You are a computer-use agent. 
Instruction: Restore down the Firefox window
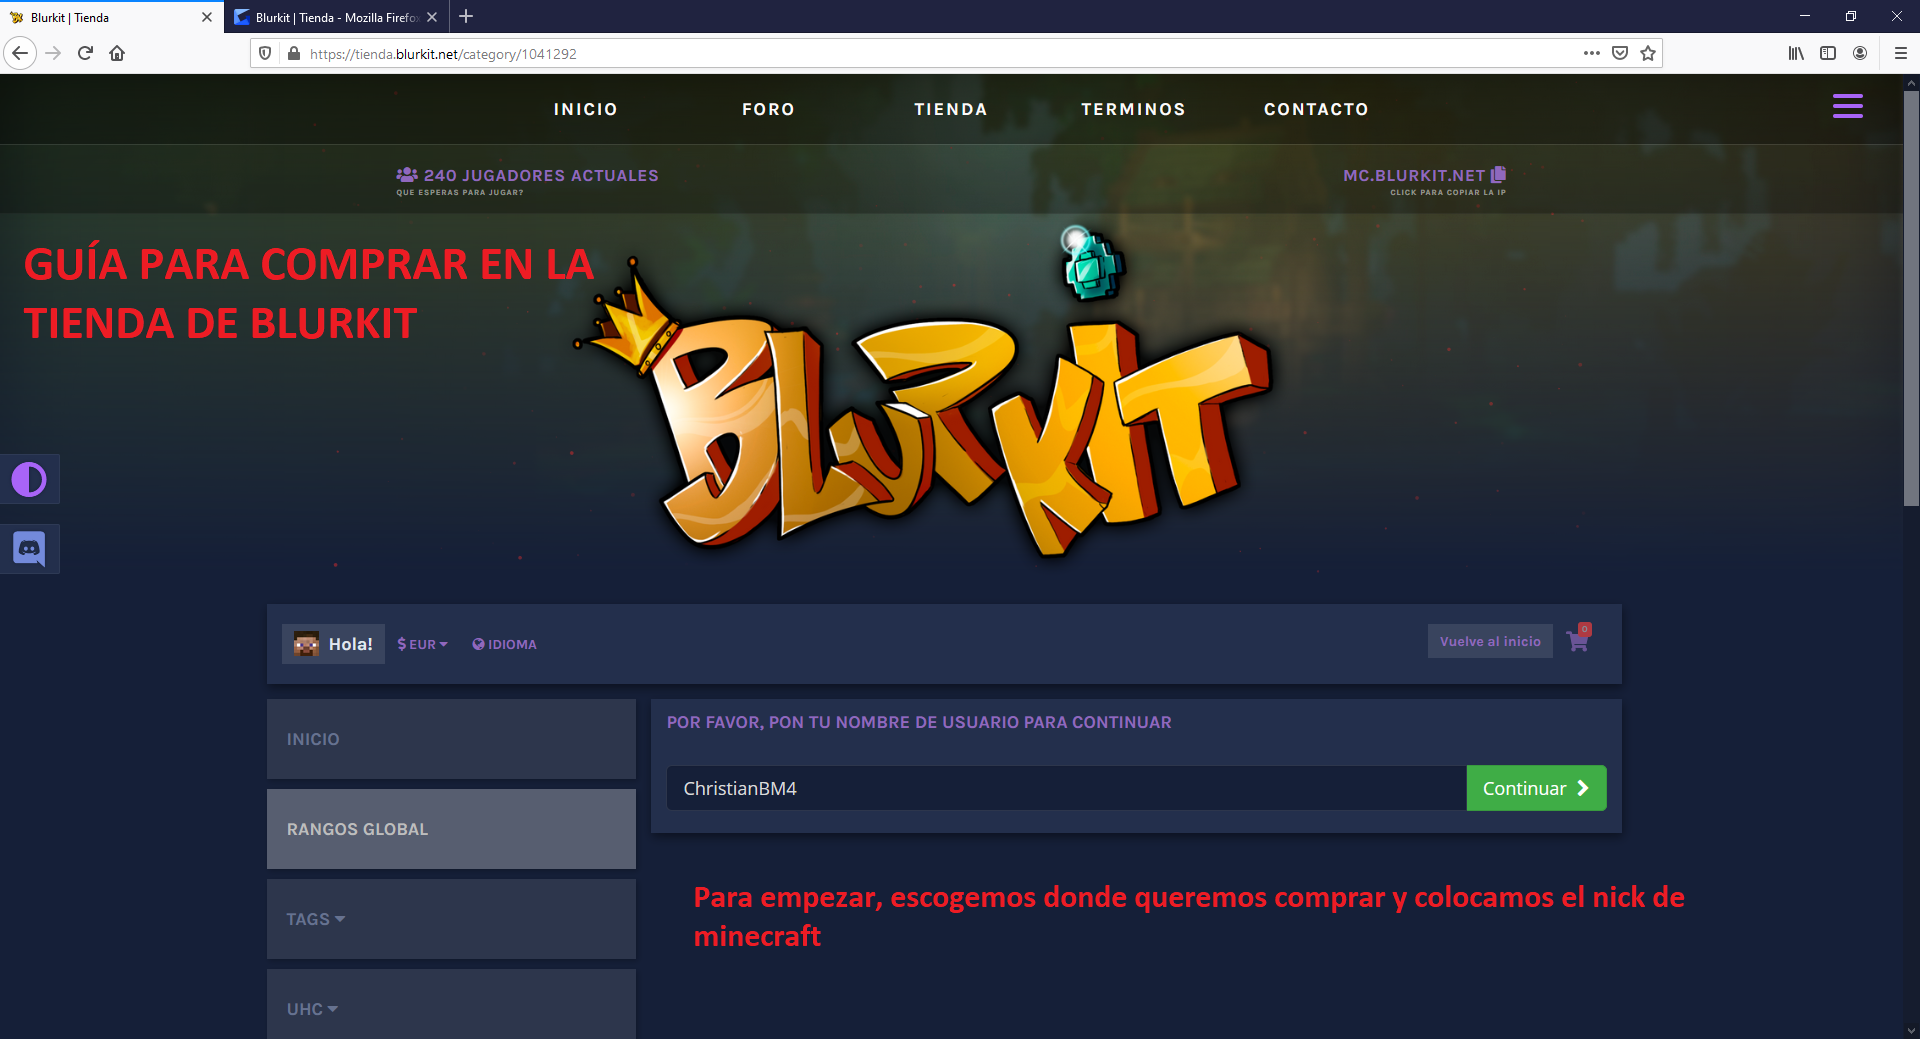[x=1851, y=16]
